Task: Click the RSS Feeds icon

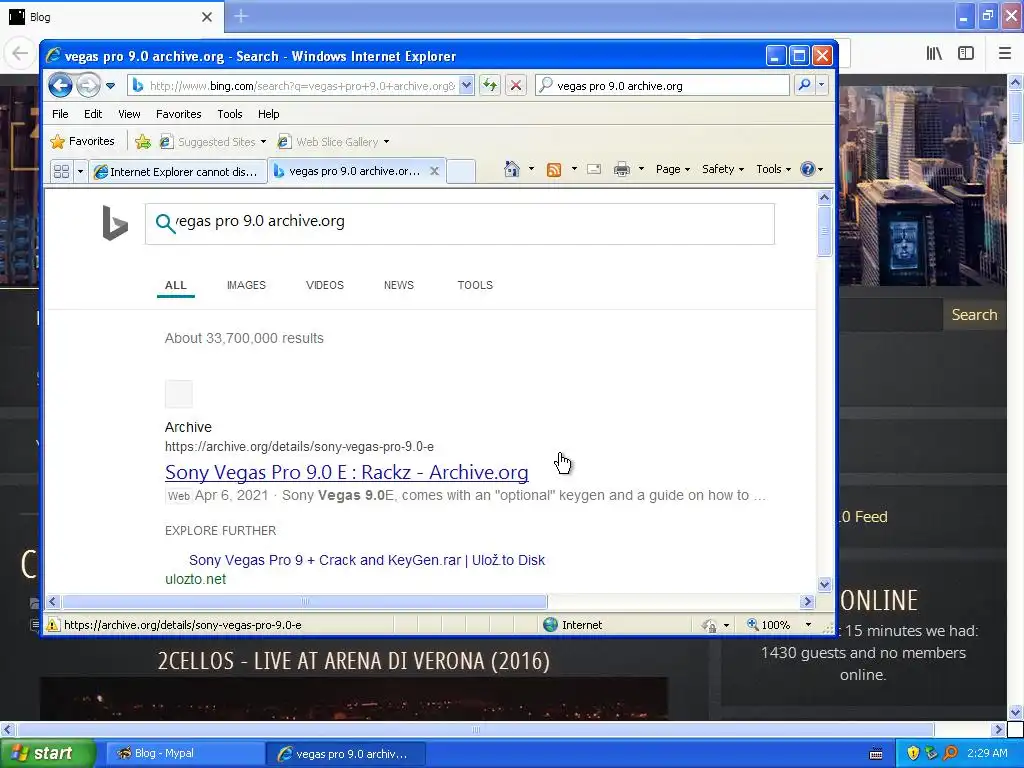Action: (554, 170)
